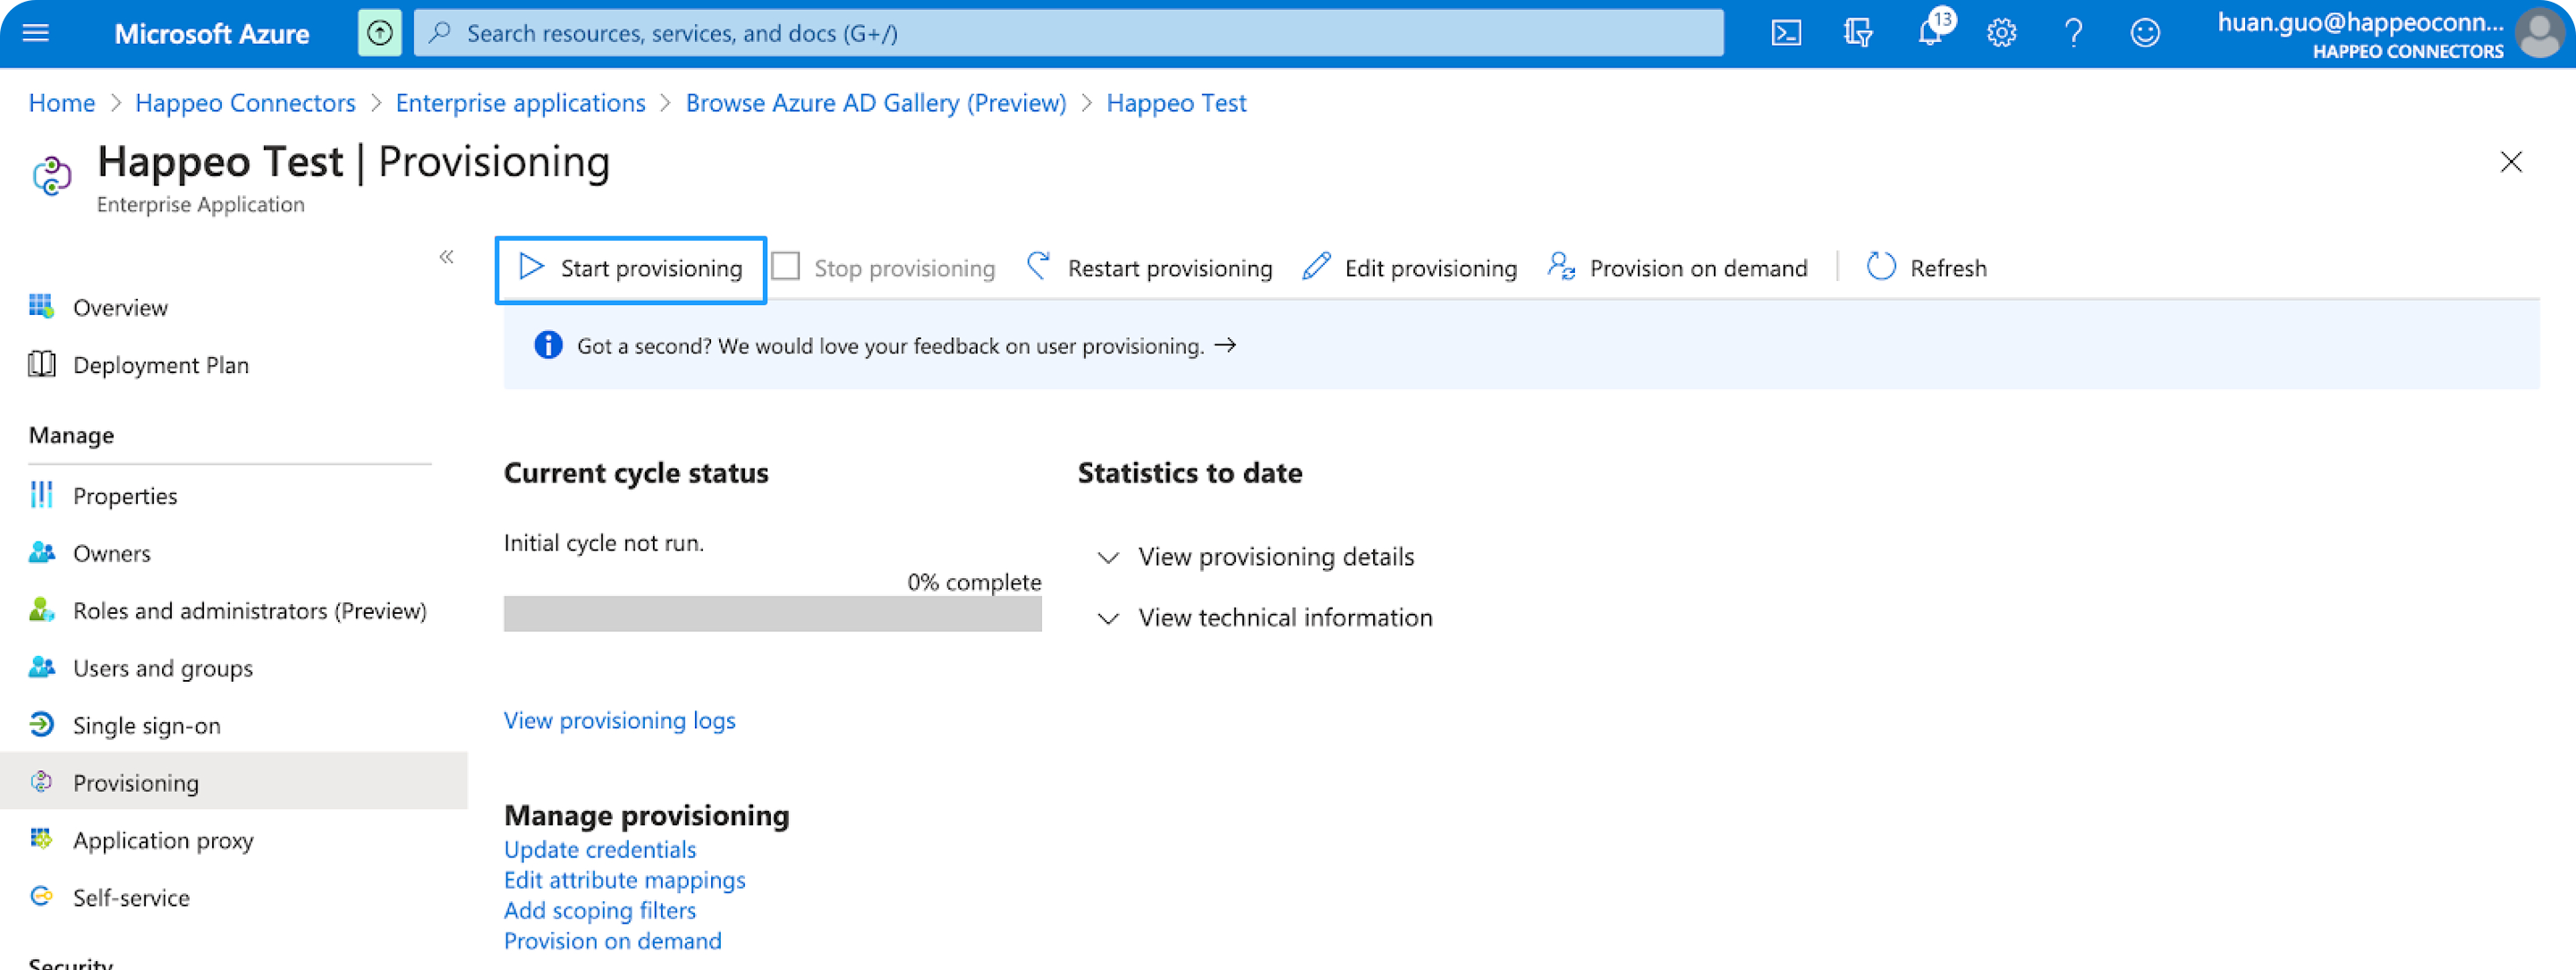Open Directory and subscription filter icon
The image size is (2576, 970).
click(1858, 33)
